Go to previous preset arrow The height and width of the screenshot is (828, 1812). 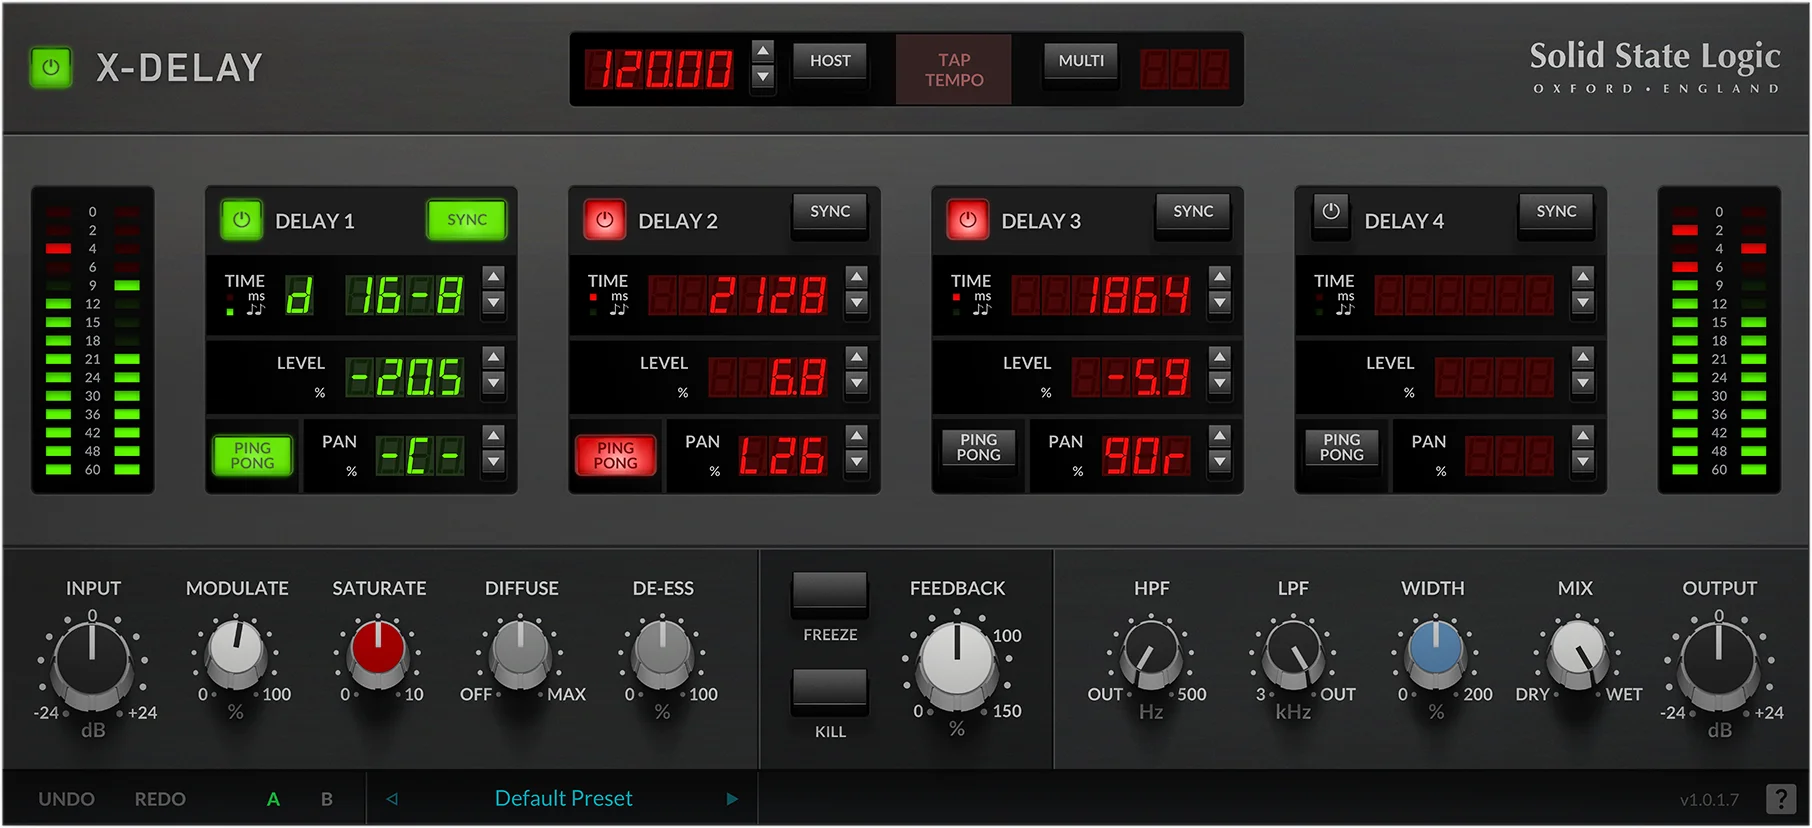click(392, 799)
